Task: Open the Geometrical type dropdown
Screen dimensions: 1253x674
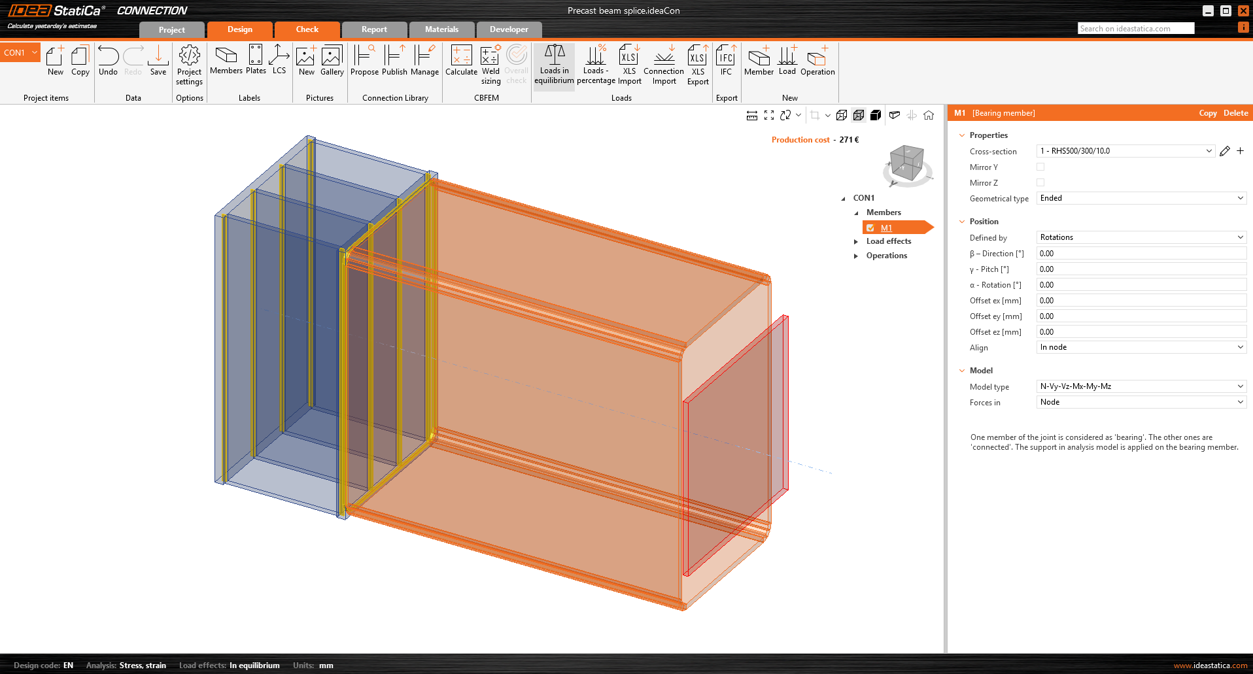Action: [x=1141, y=198]
